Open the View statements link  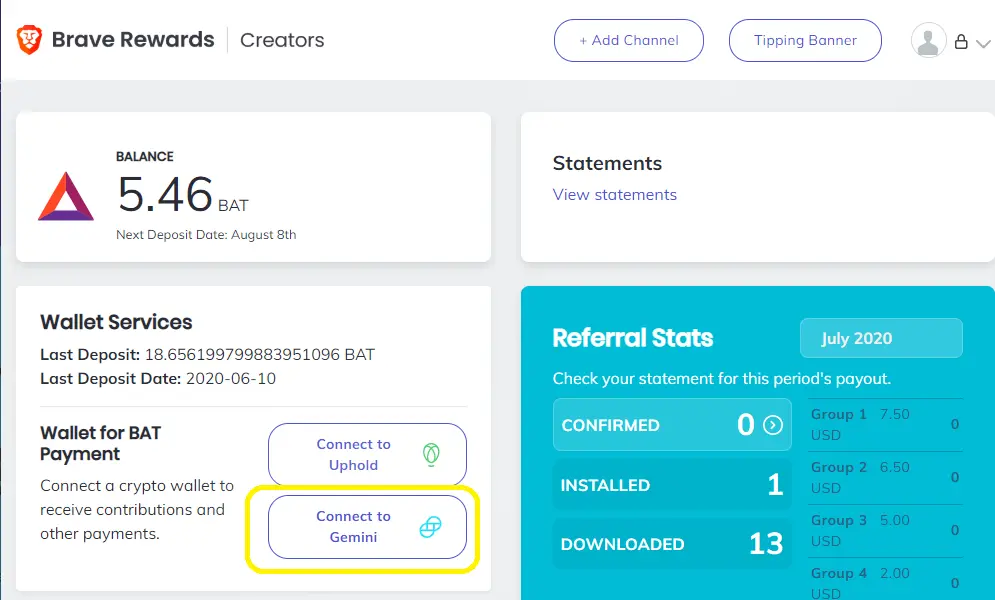(614, 195)
